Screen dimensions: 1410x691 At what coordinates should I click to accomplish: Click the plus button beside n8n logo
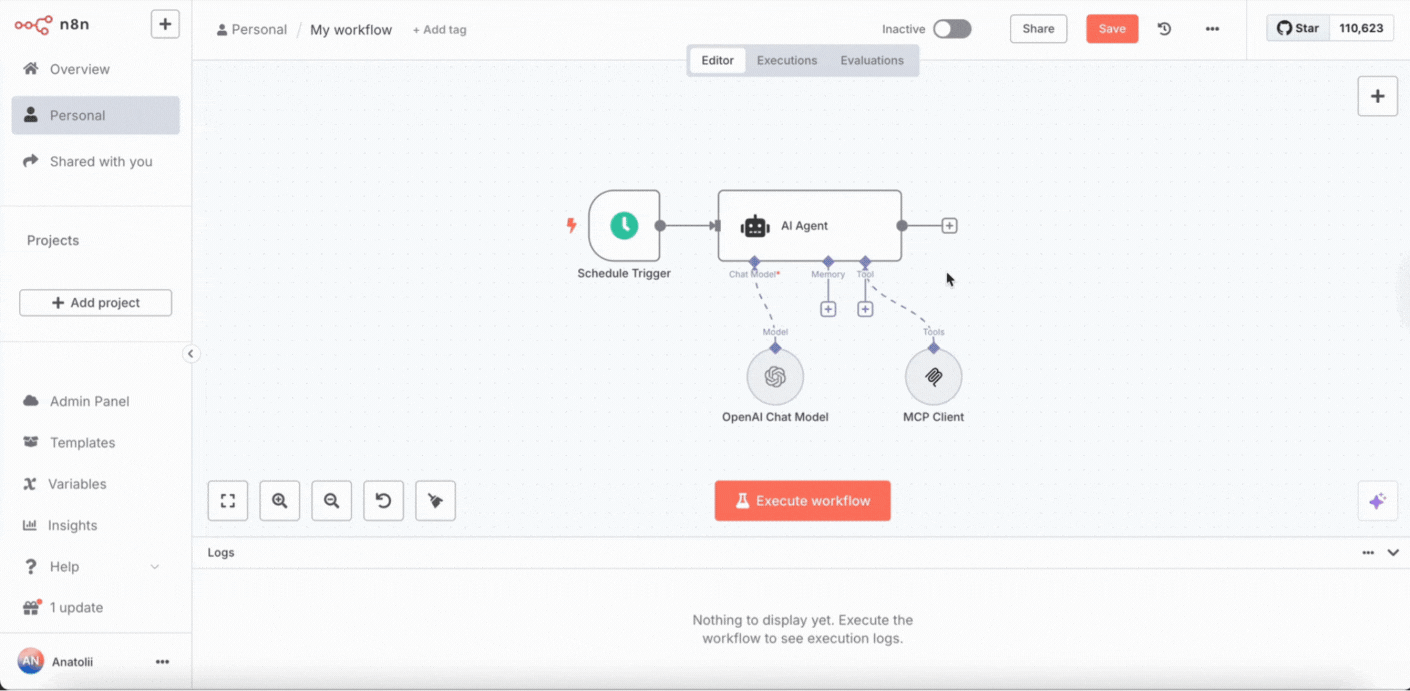(x=165, y=24)
